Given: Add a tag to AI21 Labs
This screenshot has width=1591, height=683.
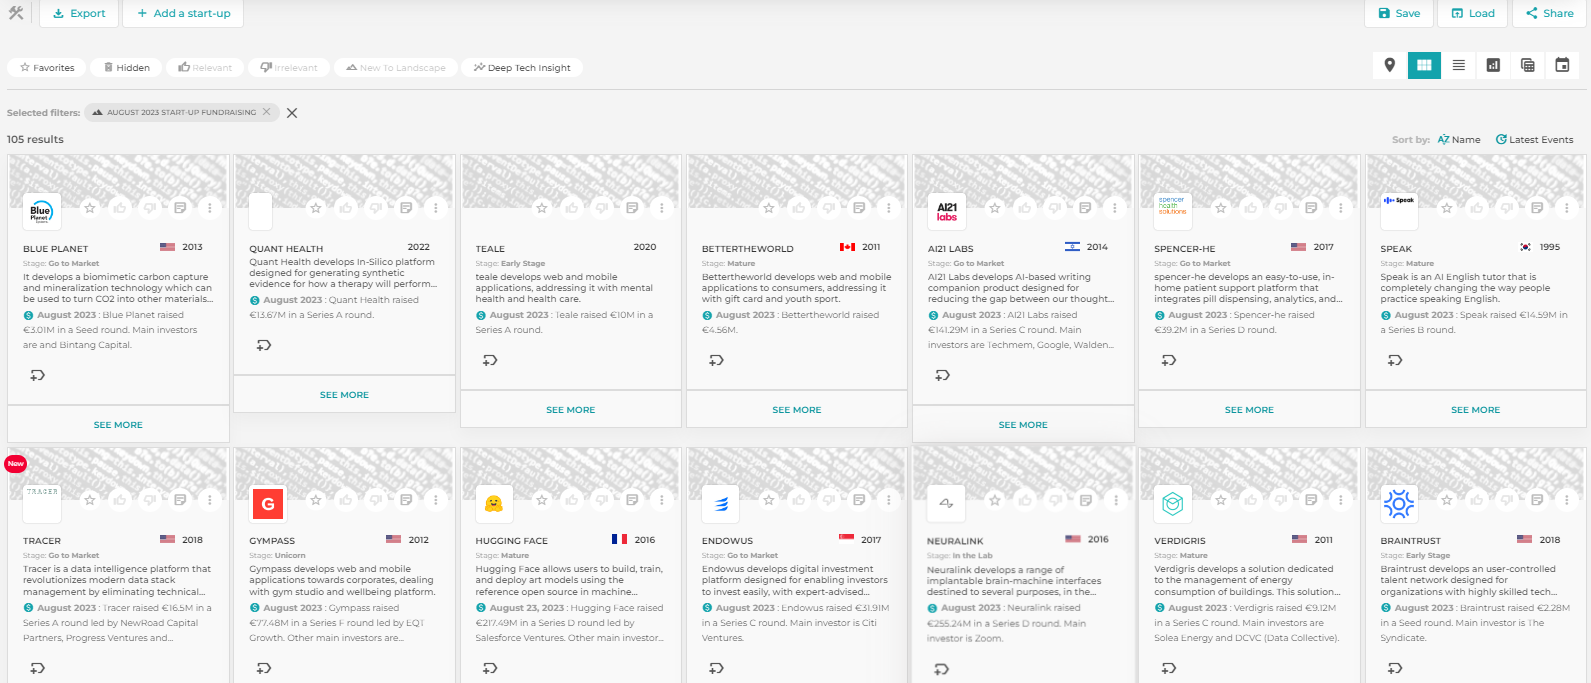Looking at the screenshot, I should coord(942,375).
